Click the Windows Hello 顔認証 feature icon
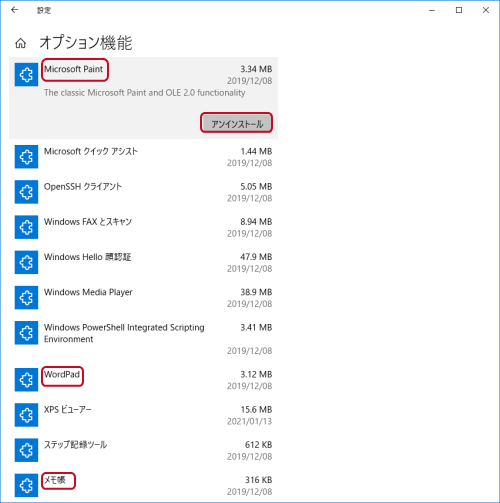This screenshot has height=503, width=500. coord(26,262)
